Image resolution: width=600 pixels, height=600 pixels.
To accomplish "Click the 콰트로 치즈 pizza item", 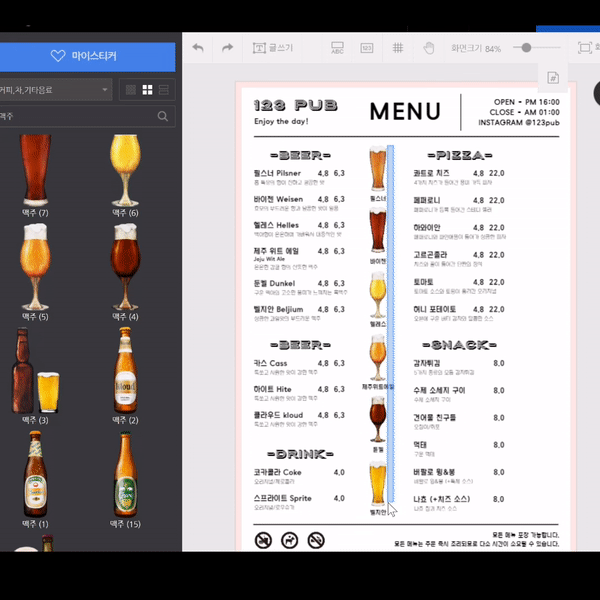I will click(x=432, y=173).
